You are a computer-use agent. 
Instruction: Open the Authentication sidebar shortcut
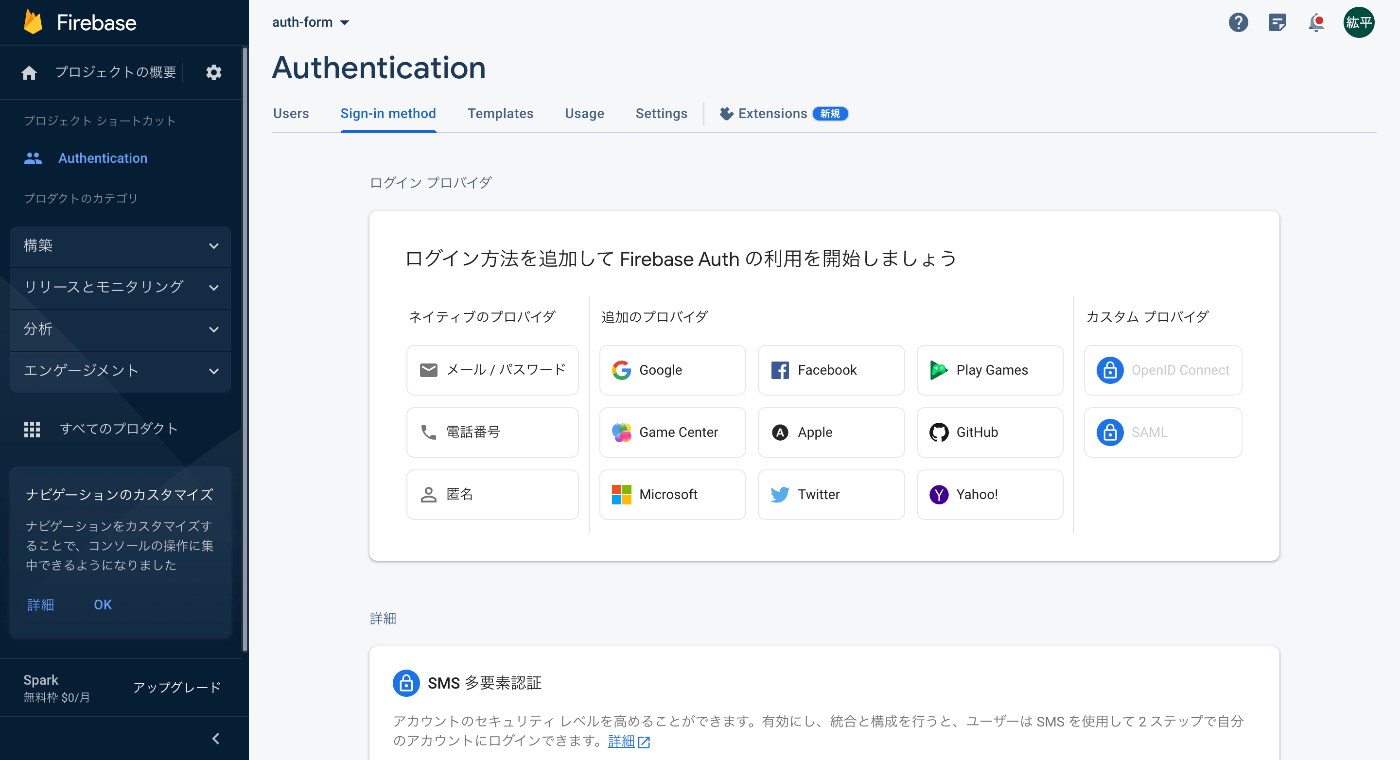(x=103, y=158)
